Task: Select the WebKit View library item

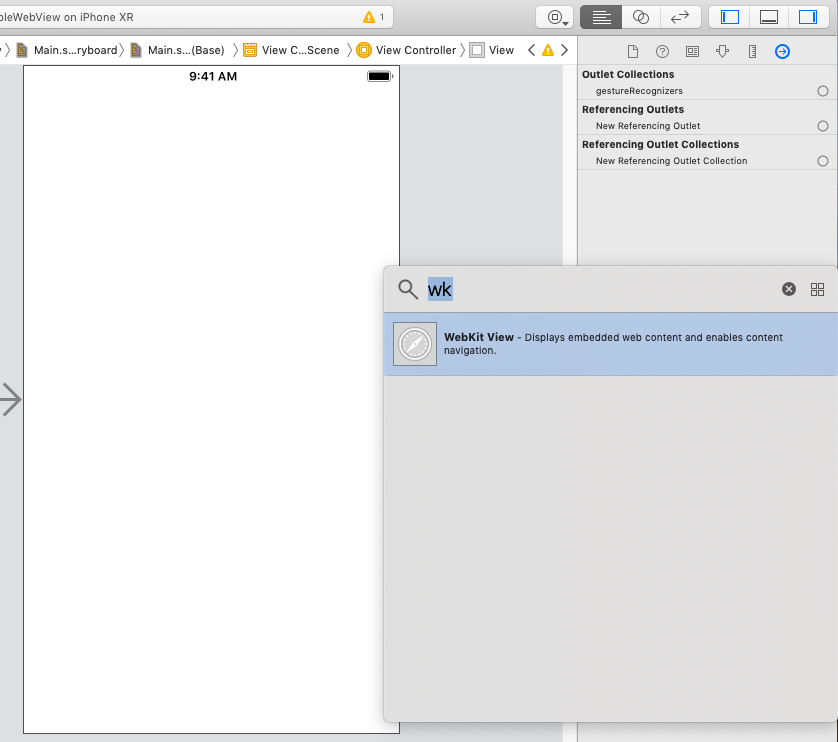Action: point(610,344)
